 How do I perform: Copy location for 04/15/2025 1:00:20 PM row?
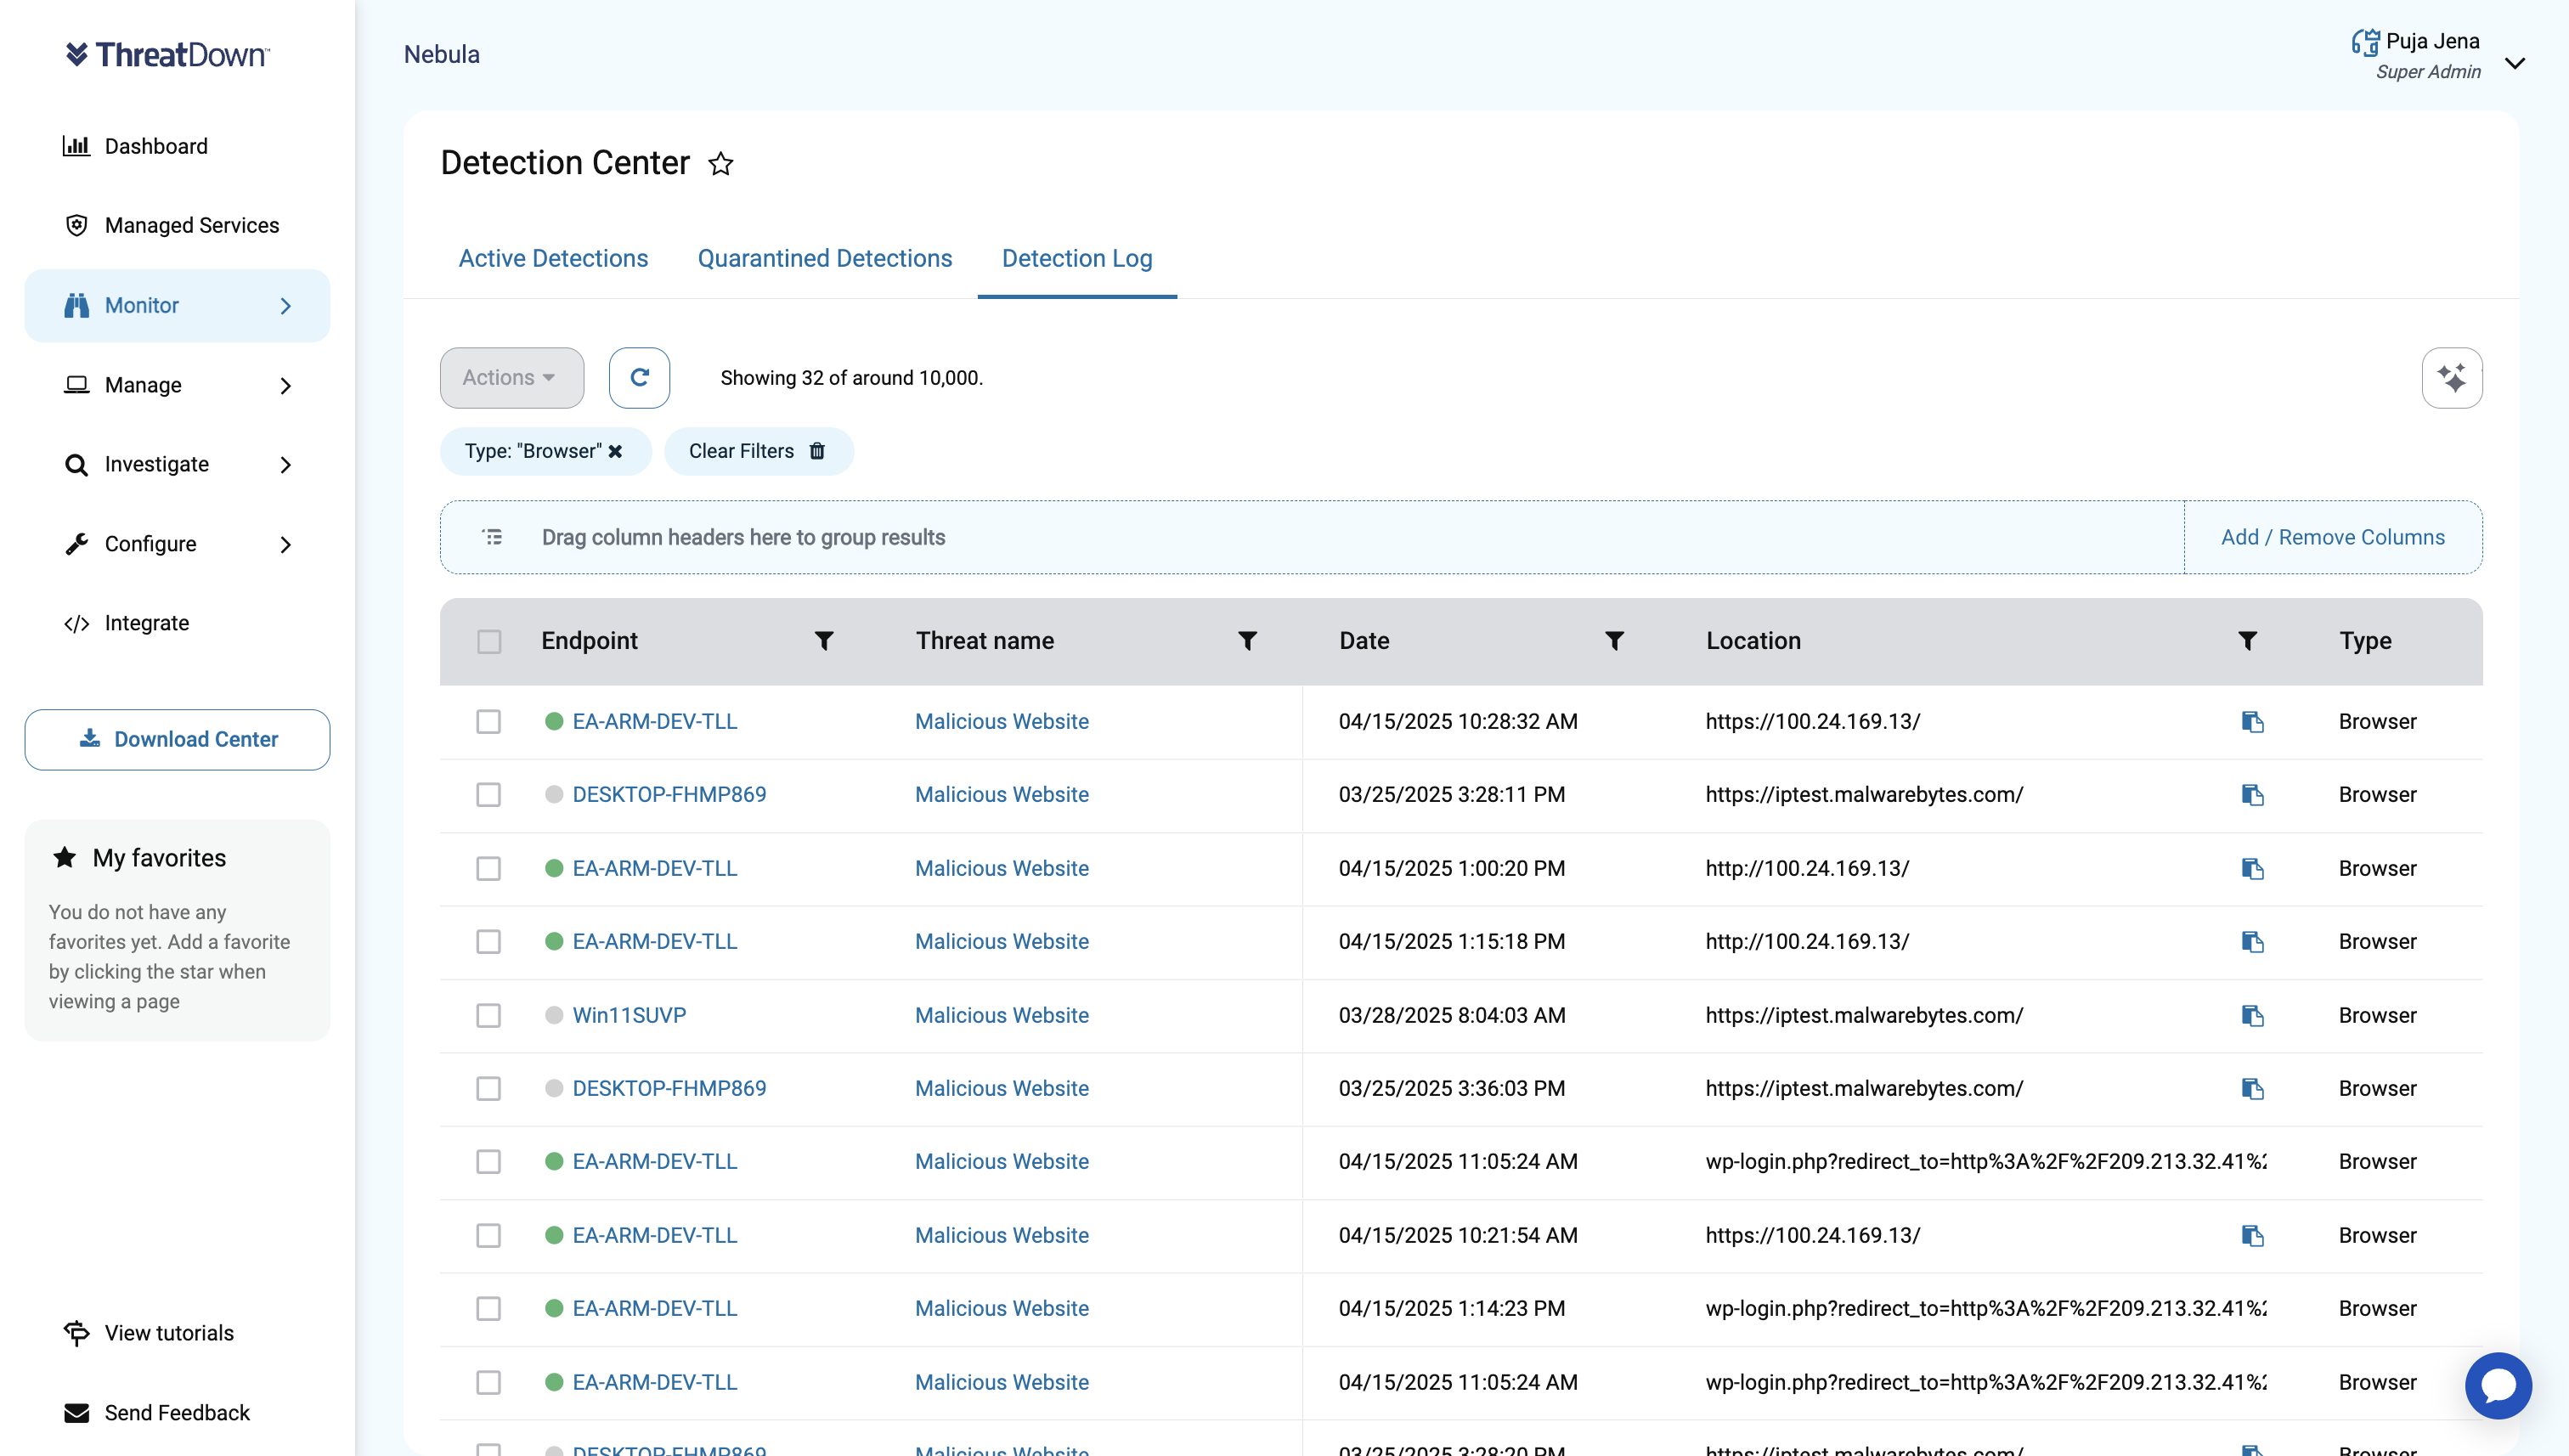tap(2252, 869)
